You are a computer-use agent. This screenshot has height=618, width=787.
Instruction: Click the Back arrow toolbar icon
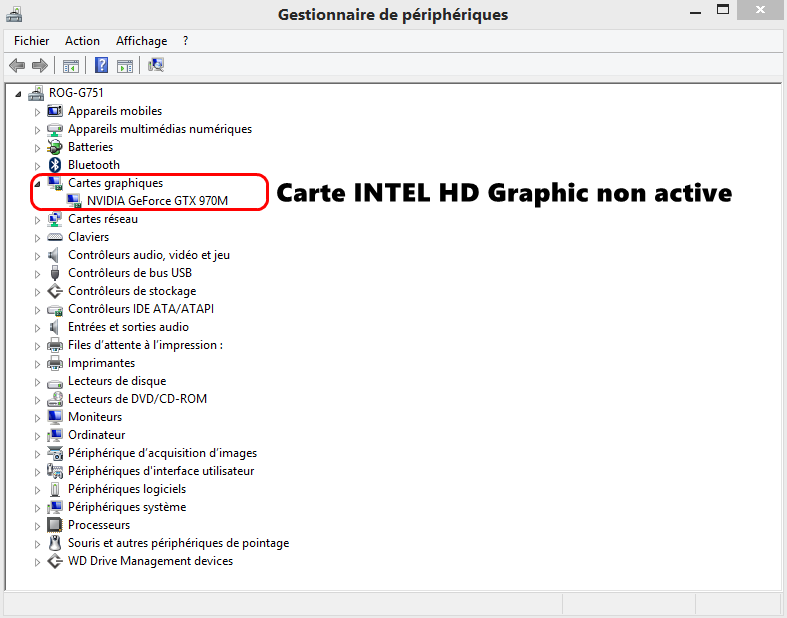coord(16,66)
